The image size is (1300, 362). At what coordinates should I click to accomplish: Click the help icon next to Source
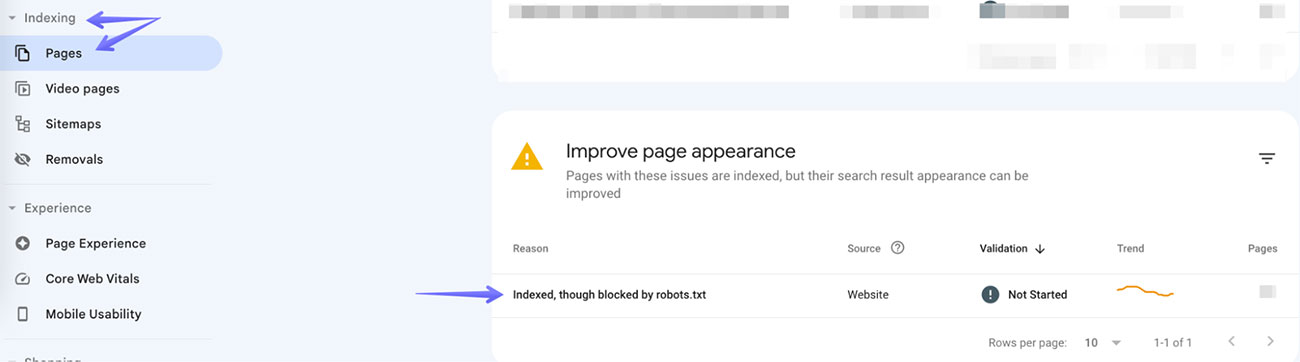[x=897, y=248]
